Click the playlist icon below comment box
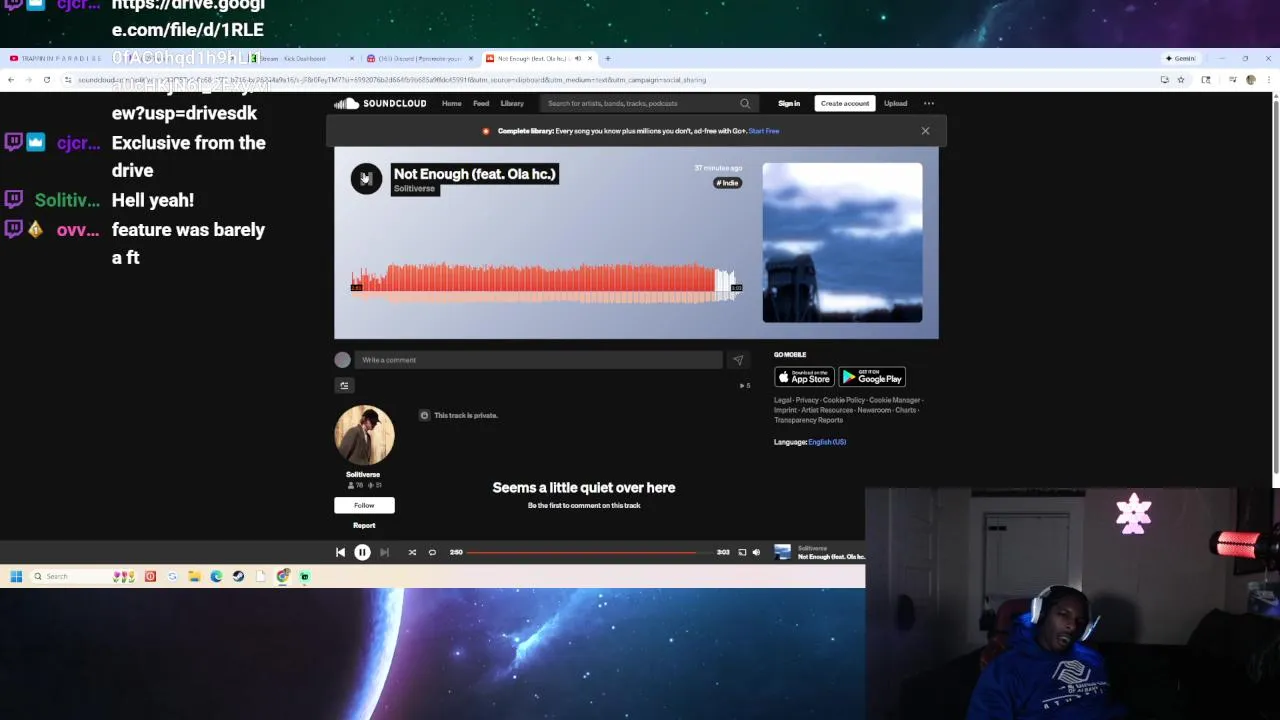 tap(344, 385)
